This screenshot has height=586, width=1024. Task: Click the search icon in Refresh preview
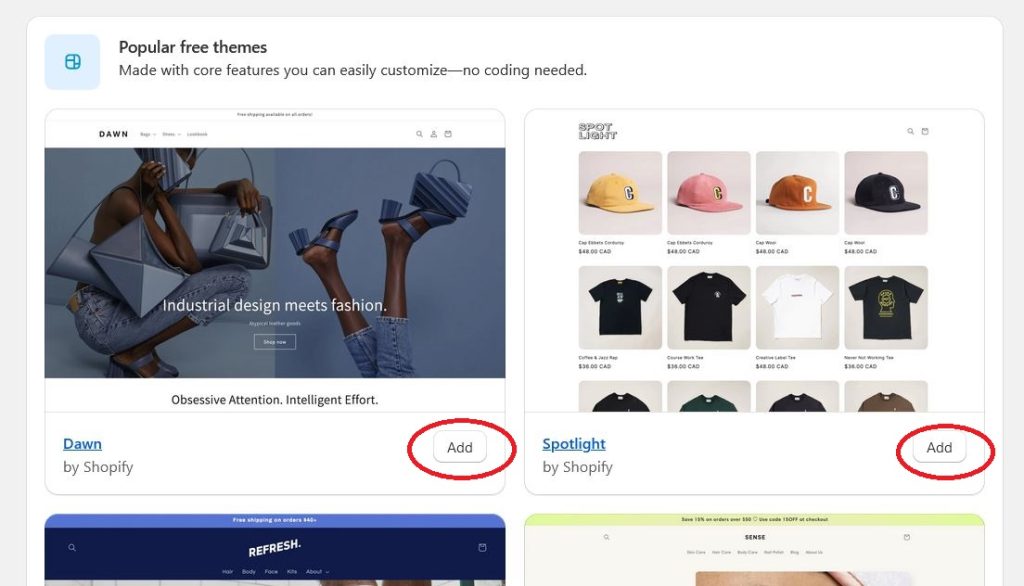click(x=72, y=547)
